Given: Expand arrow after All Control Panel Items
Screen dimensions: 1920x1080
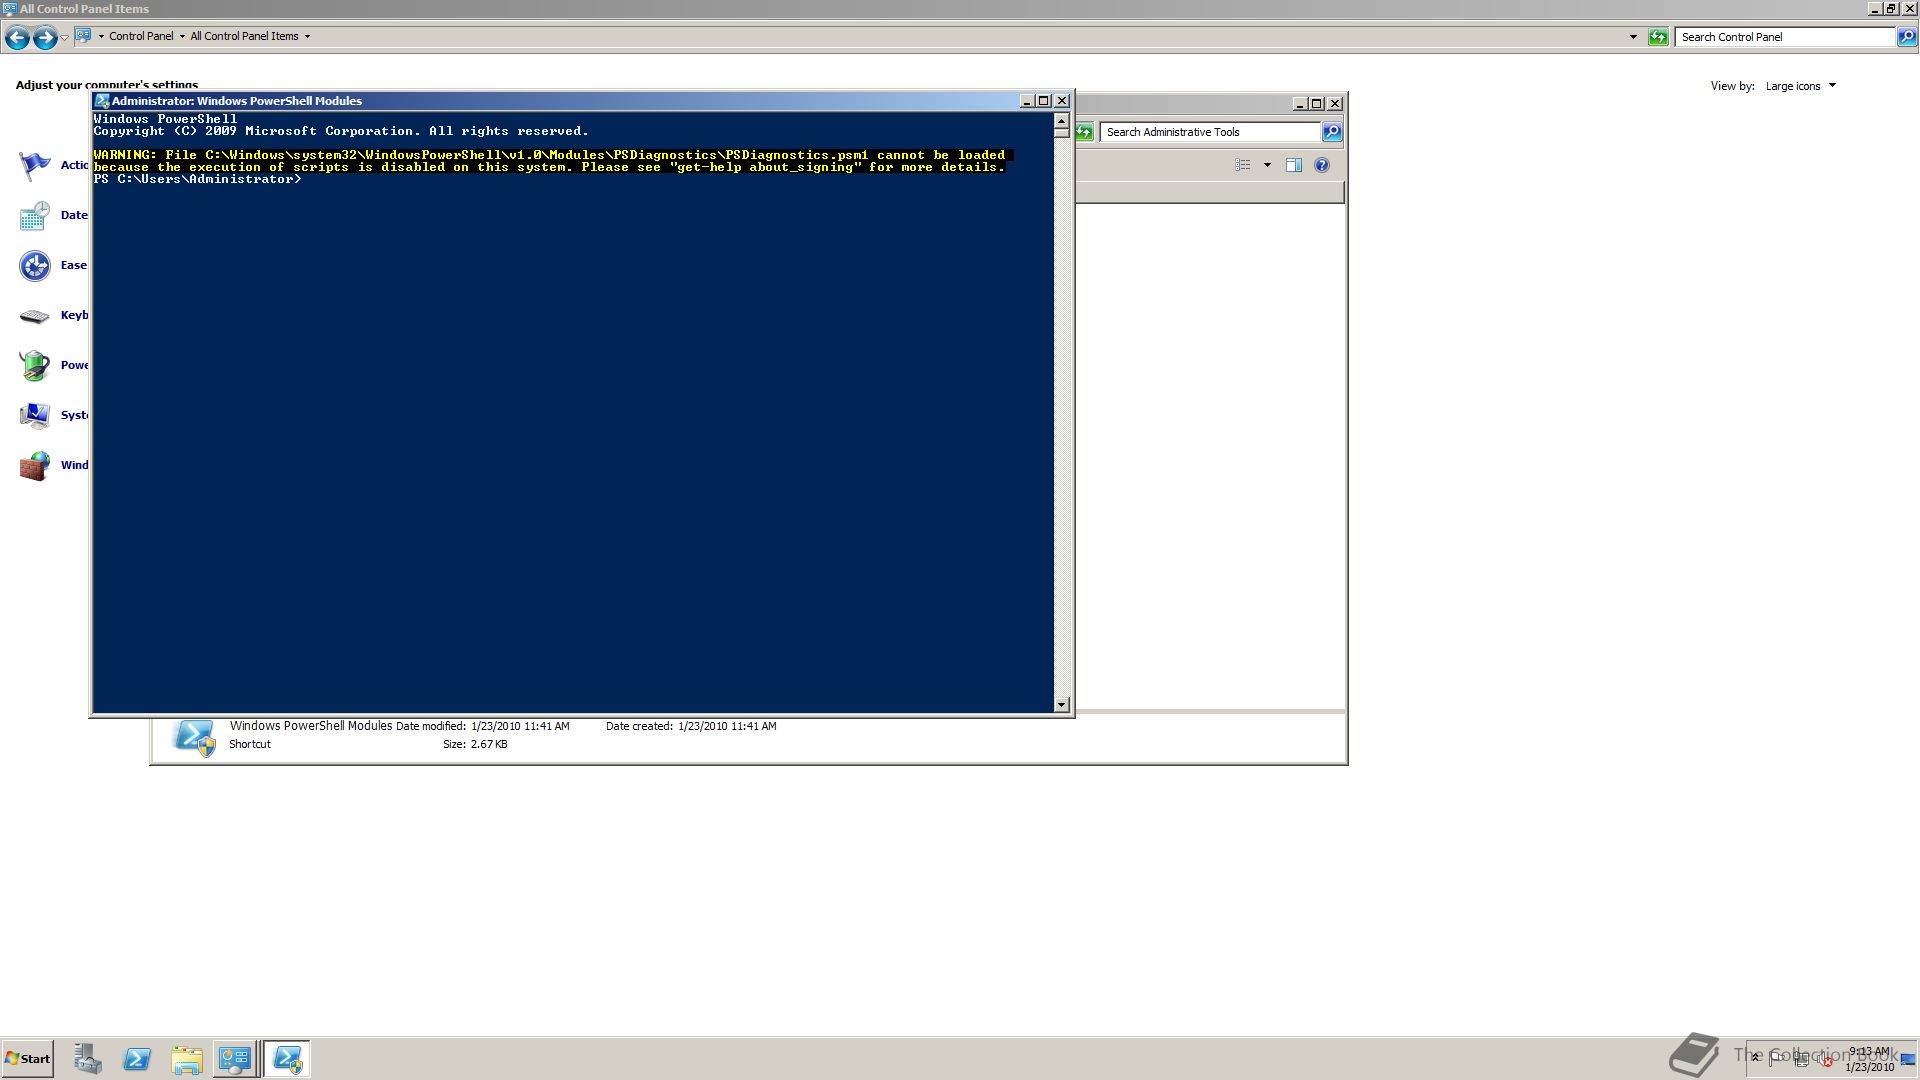Looking at the screenshot, I should pos(307,36).
